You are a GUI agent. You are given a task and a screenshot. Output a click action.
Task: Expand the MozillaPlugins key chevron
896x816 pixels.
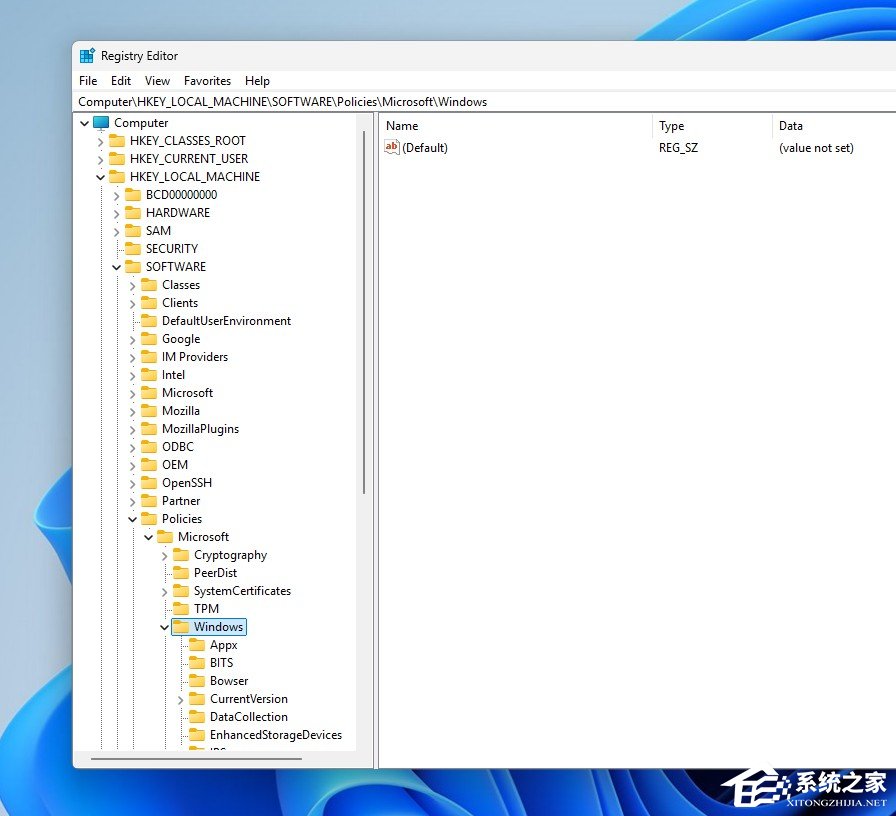pos(133,429)
